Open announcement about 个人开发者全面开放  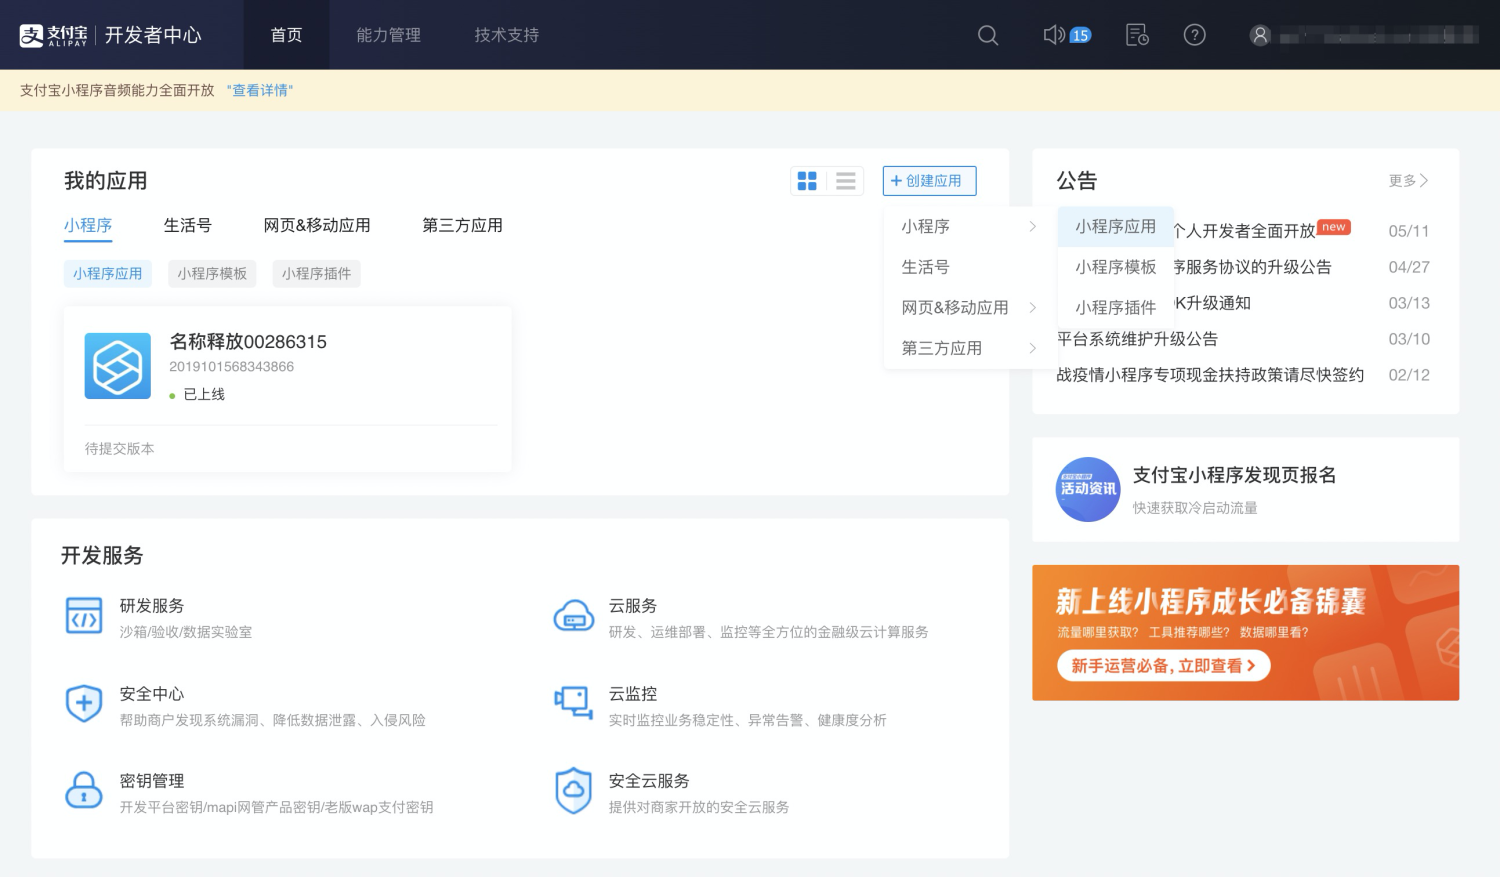coord(1245,231)
